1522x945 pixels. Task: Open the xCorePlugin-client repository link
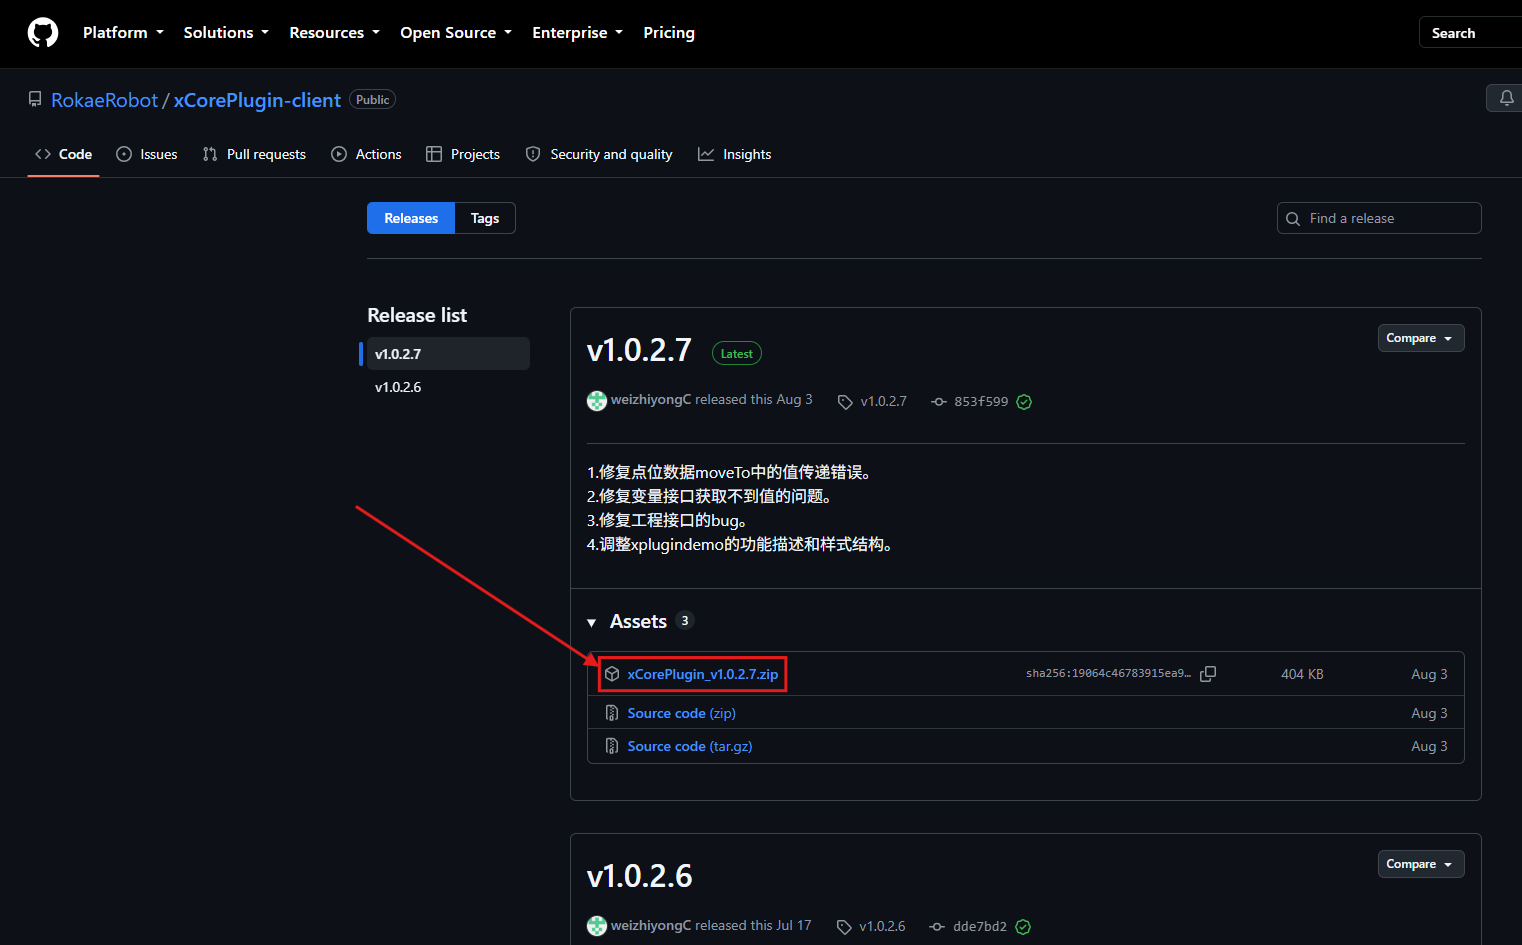pos(257,100)
